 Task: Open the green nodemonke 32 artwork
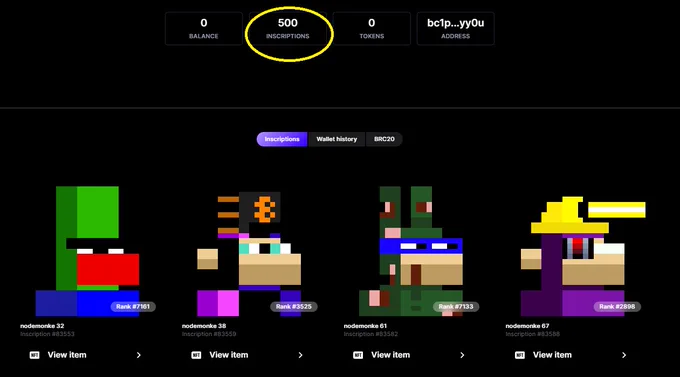click(87, 251)
